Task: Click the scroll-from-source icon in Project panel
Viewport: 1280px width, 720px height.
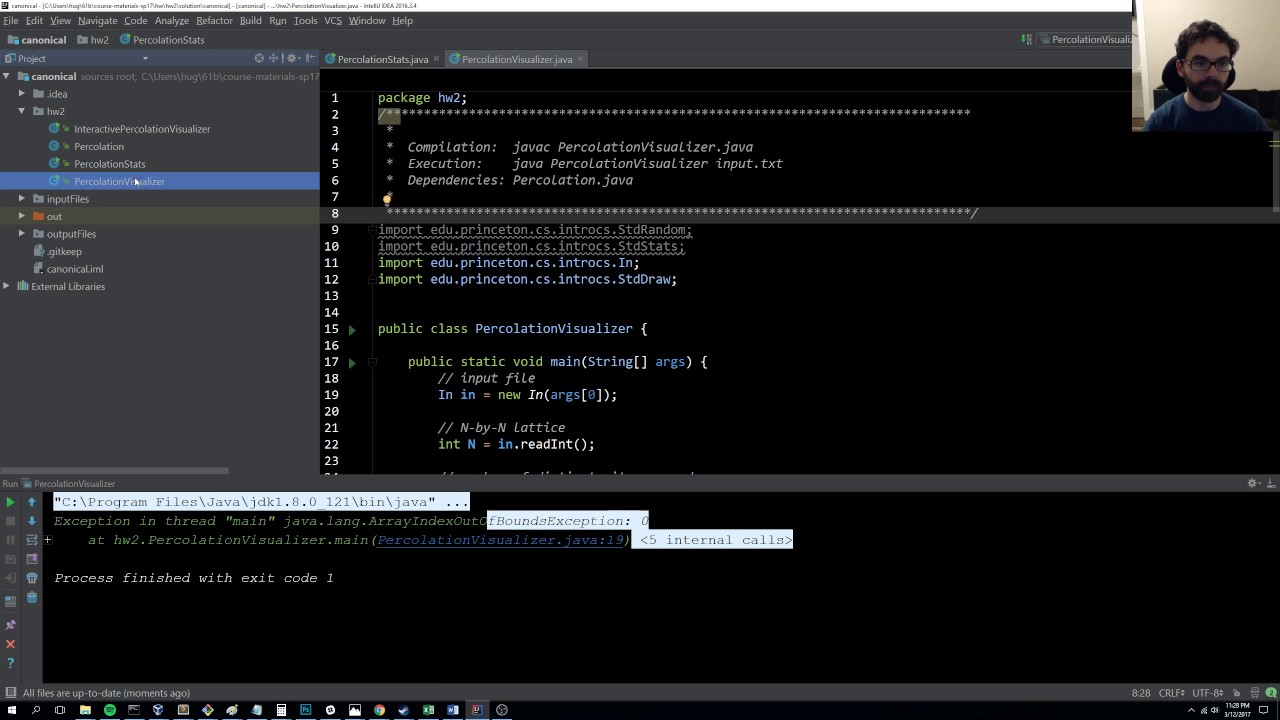Action: click(x=259, y=58)
